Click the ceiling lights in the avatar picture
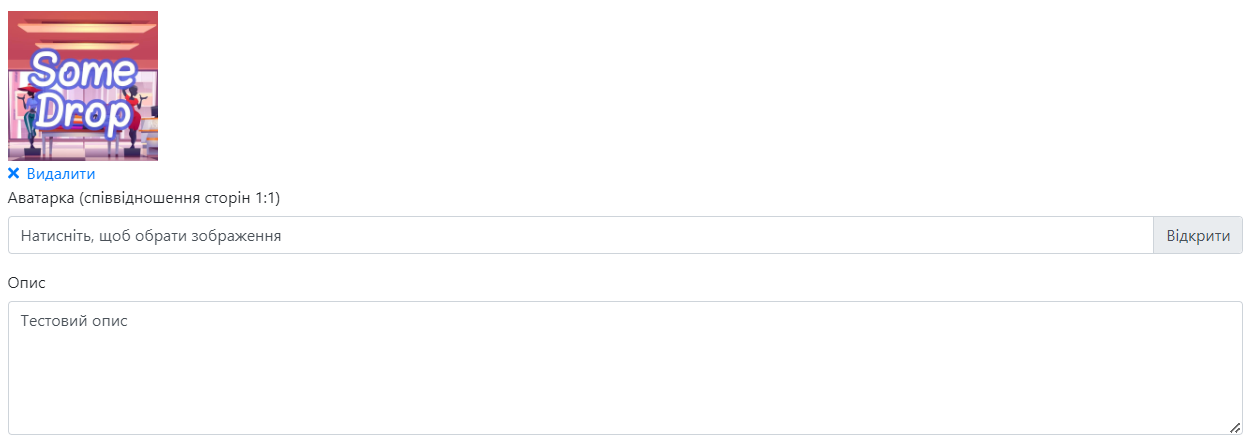Viewport: 1255px width, 444px height. 83,31
